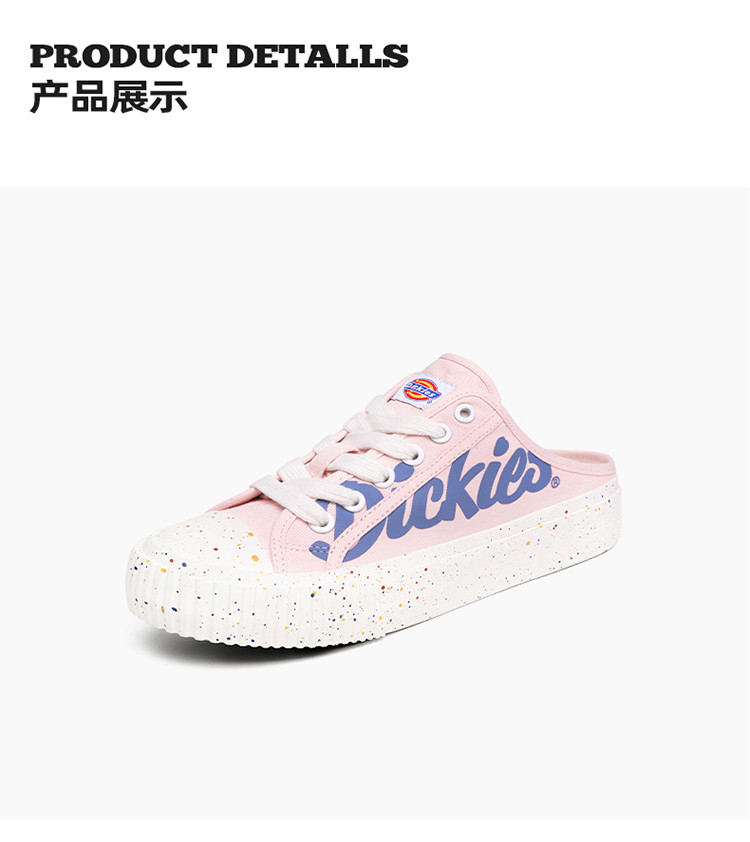Click the PRODUCT DETAILLS heading text

pos(219,56)
